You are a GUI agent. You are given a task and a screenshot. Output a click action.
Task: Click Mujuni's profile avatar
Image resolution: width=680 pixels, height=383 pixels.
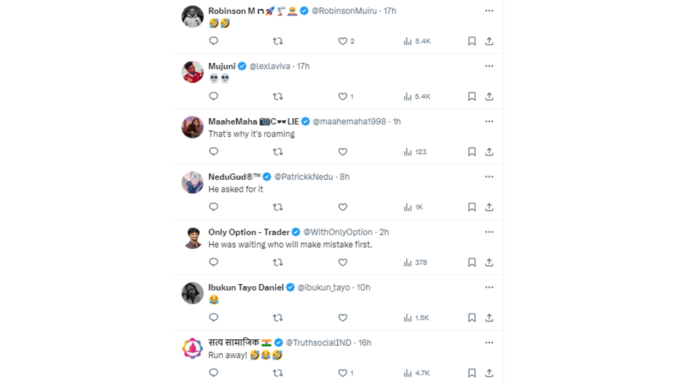[193, 72]
